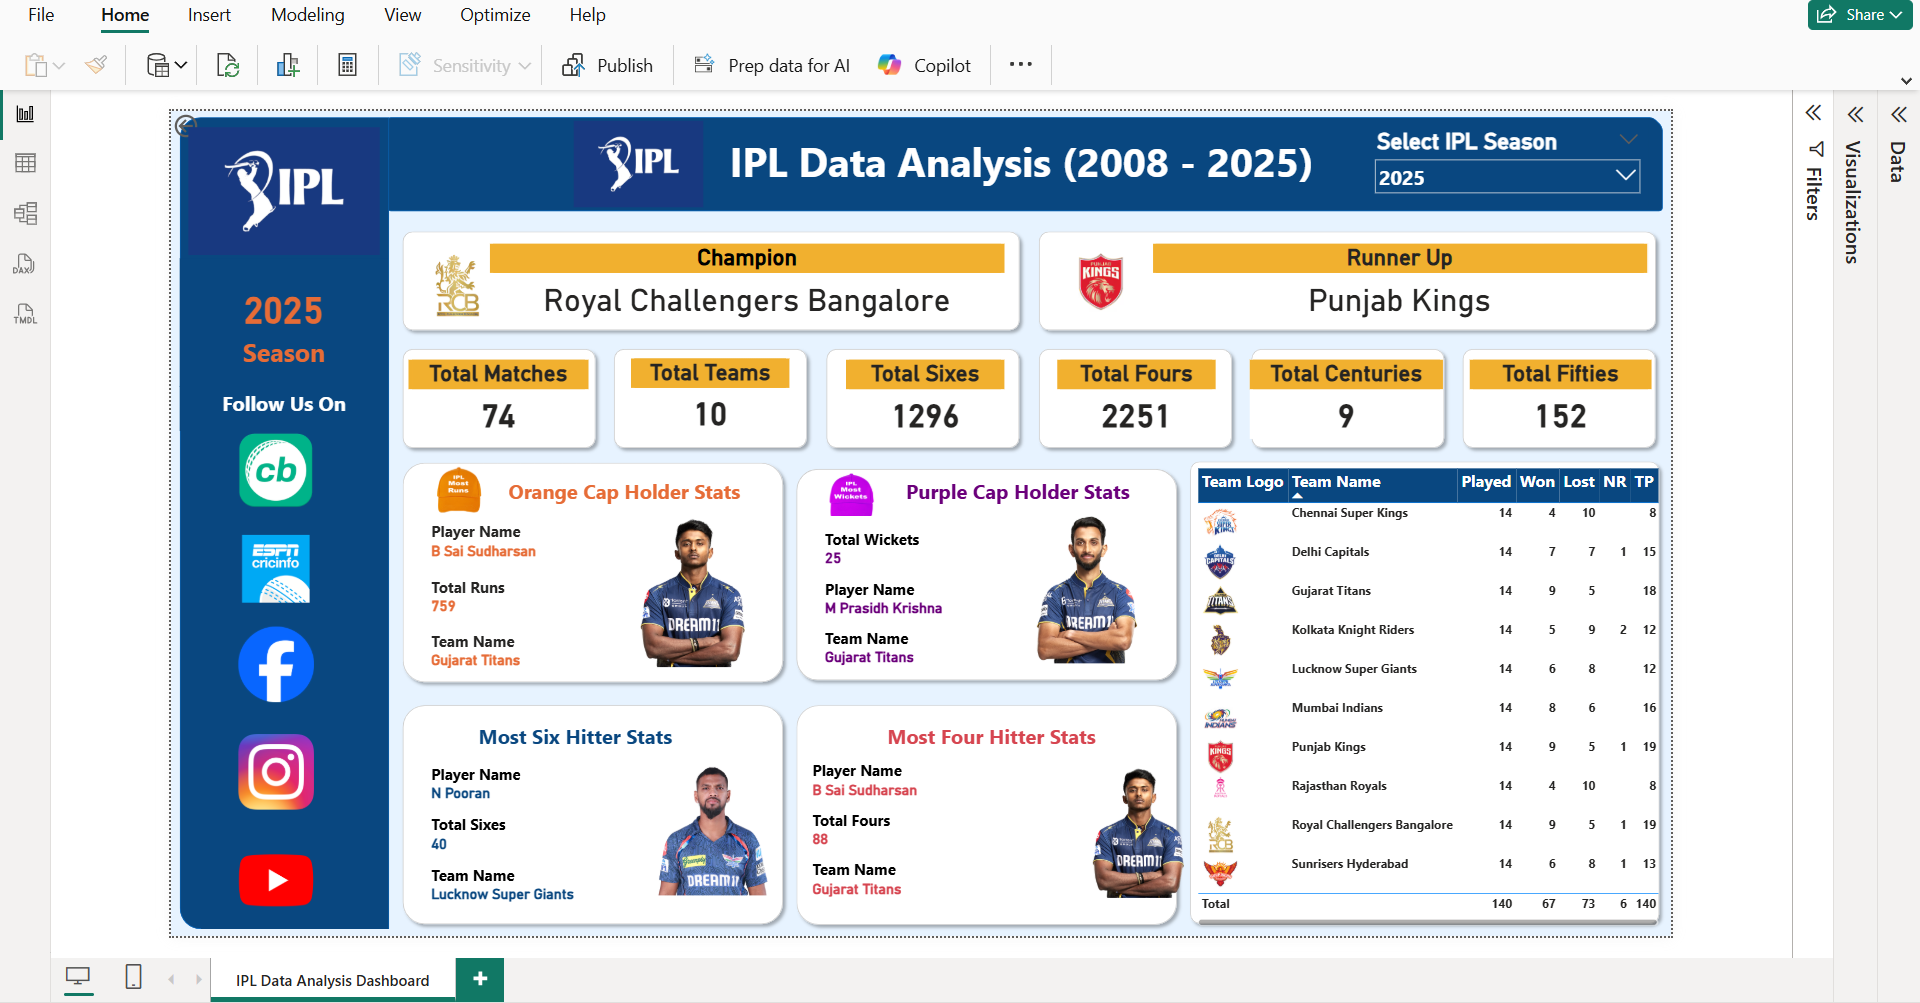Switch to desktop layout icon
The image size is (1920, 1003).
coord(78,977)
